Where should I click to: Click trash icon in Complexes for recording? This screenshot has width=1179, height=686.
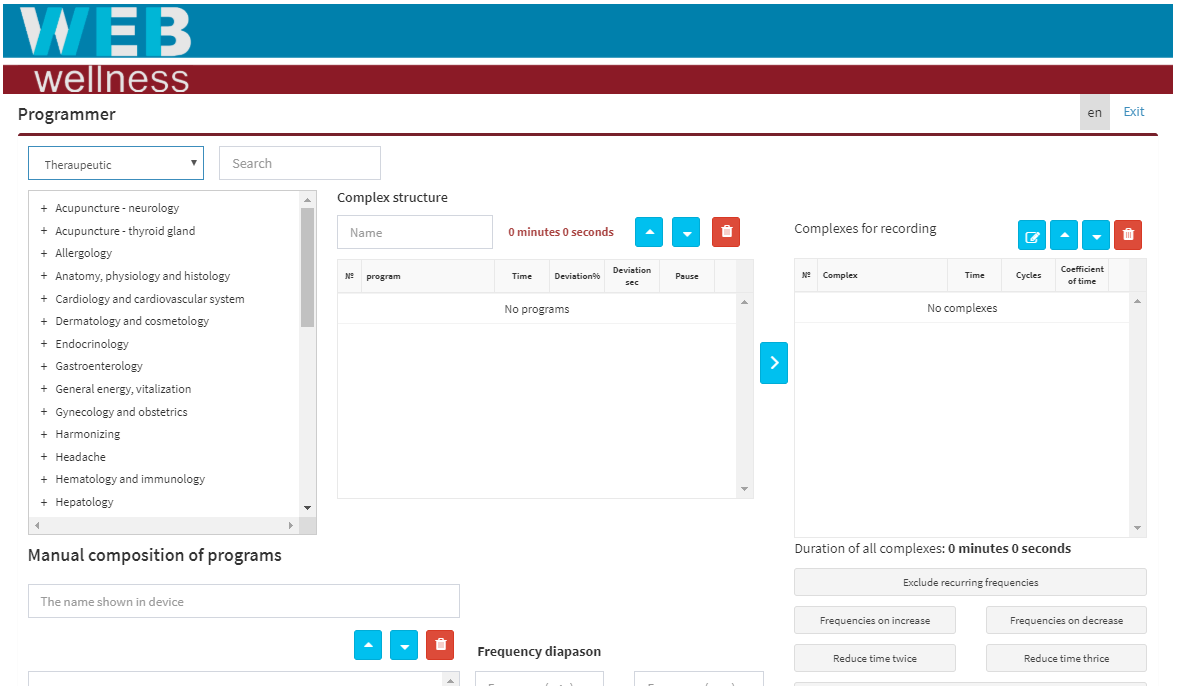(x=1128, y=236)
